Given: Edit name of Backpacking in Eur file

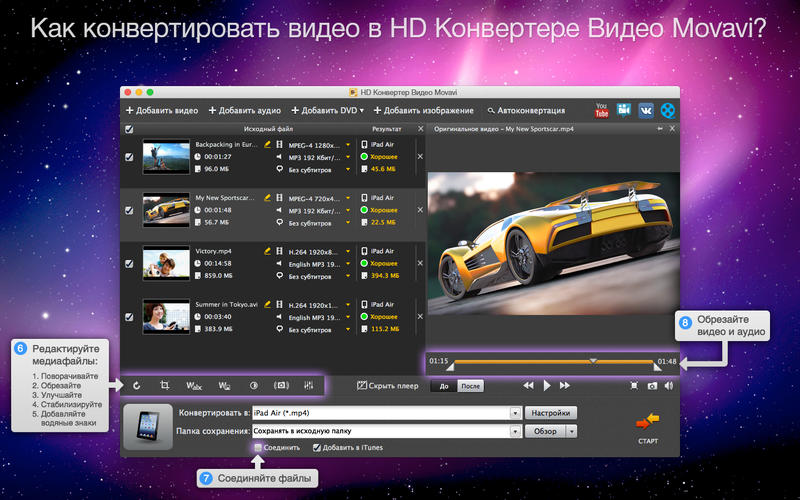Looking at the screenshot, I should coord(267,144).
